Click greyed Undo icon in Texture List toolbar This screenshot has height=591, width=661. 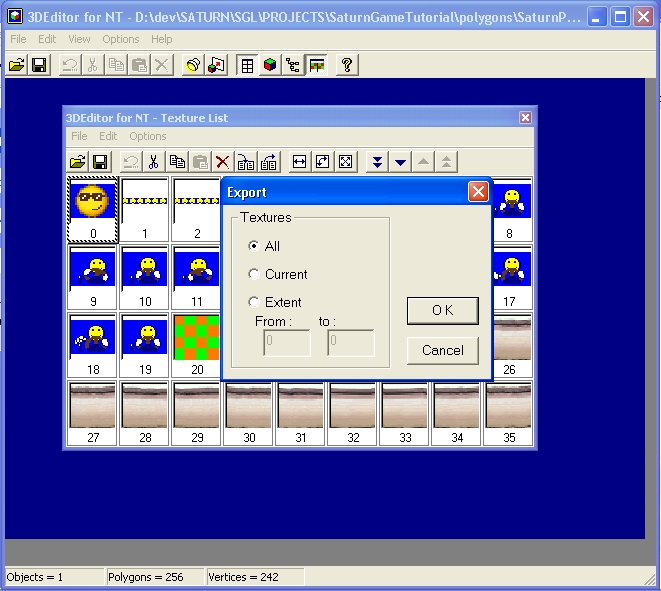(131, 162)
